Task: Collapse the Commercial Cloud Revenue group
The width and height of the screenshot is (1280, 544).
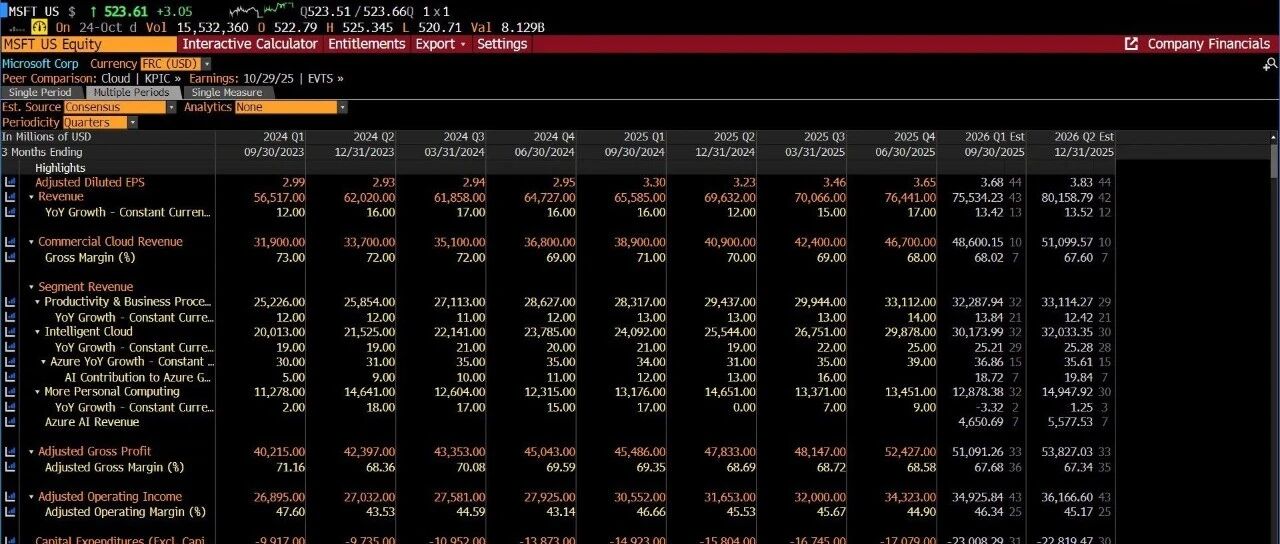Action: [x=31, y=242]
